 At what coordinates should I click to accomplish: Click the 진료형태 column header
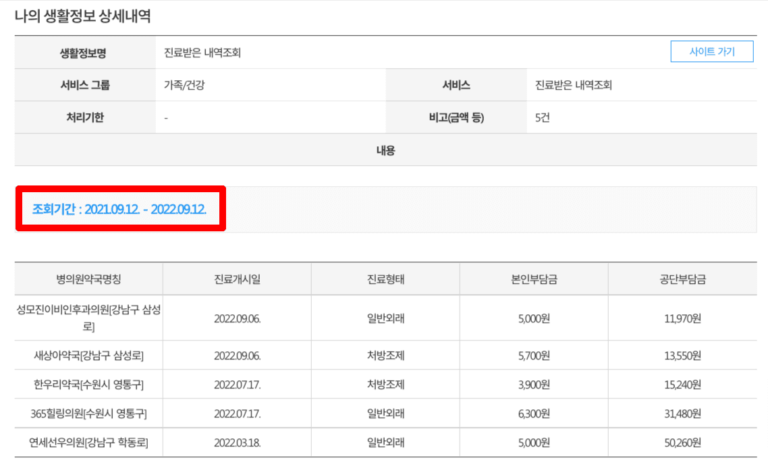tap(385, 279)
